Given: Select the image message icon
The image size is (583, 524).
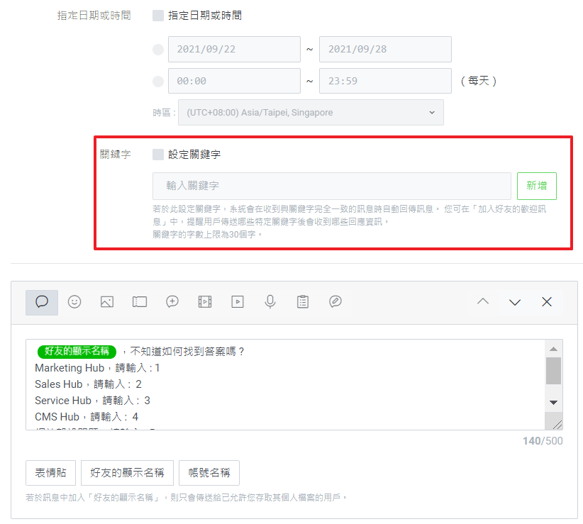Looking at the screenshot, I should coord(107,302).
